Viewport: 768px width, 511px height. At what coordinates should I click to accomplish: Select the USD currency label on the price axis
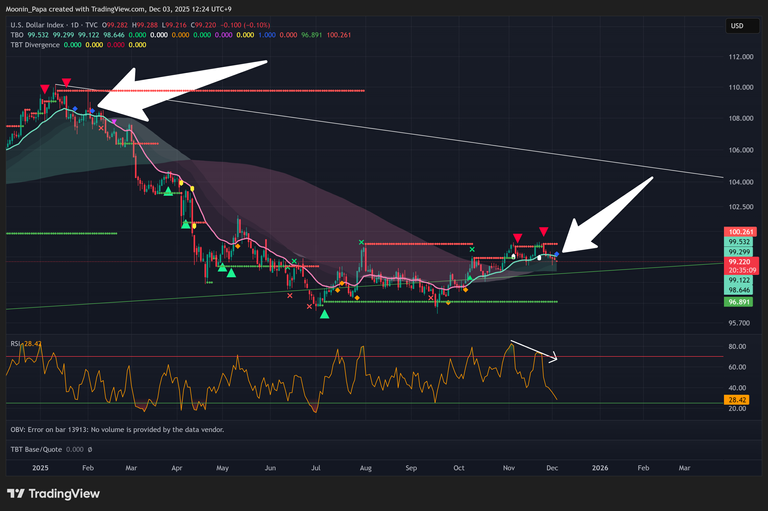pyautogui.click(x=738, y=25)
